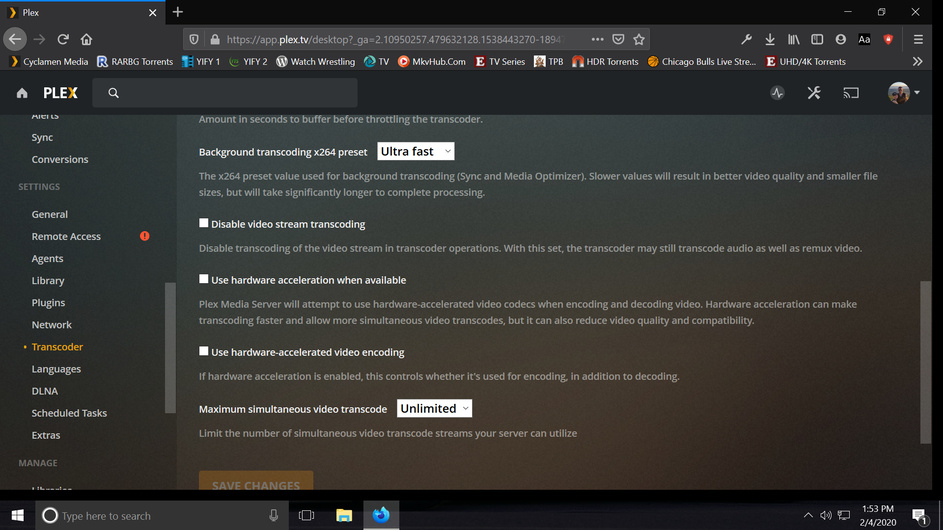
Task: Reload the page with refresh icon
Action: tap(63, 39)
